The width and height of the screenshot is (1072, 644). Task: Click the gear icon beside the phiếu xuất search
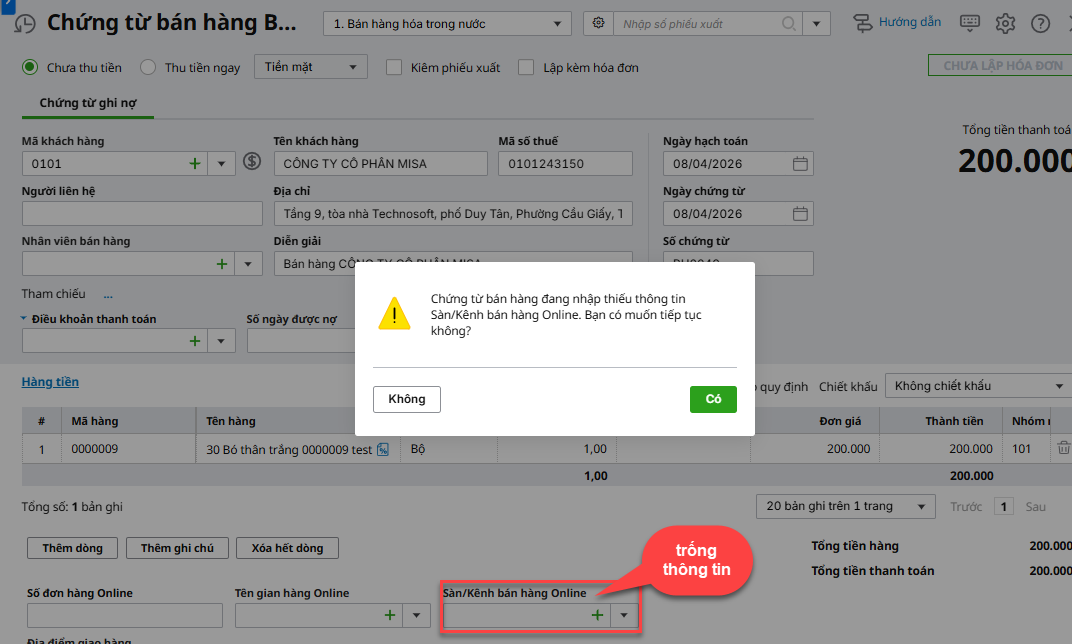[x=599, y=23]
